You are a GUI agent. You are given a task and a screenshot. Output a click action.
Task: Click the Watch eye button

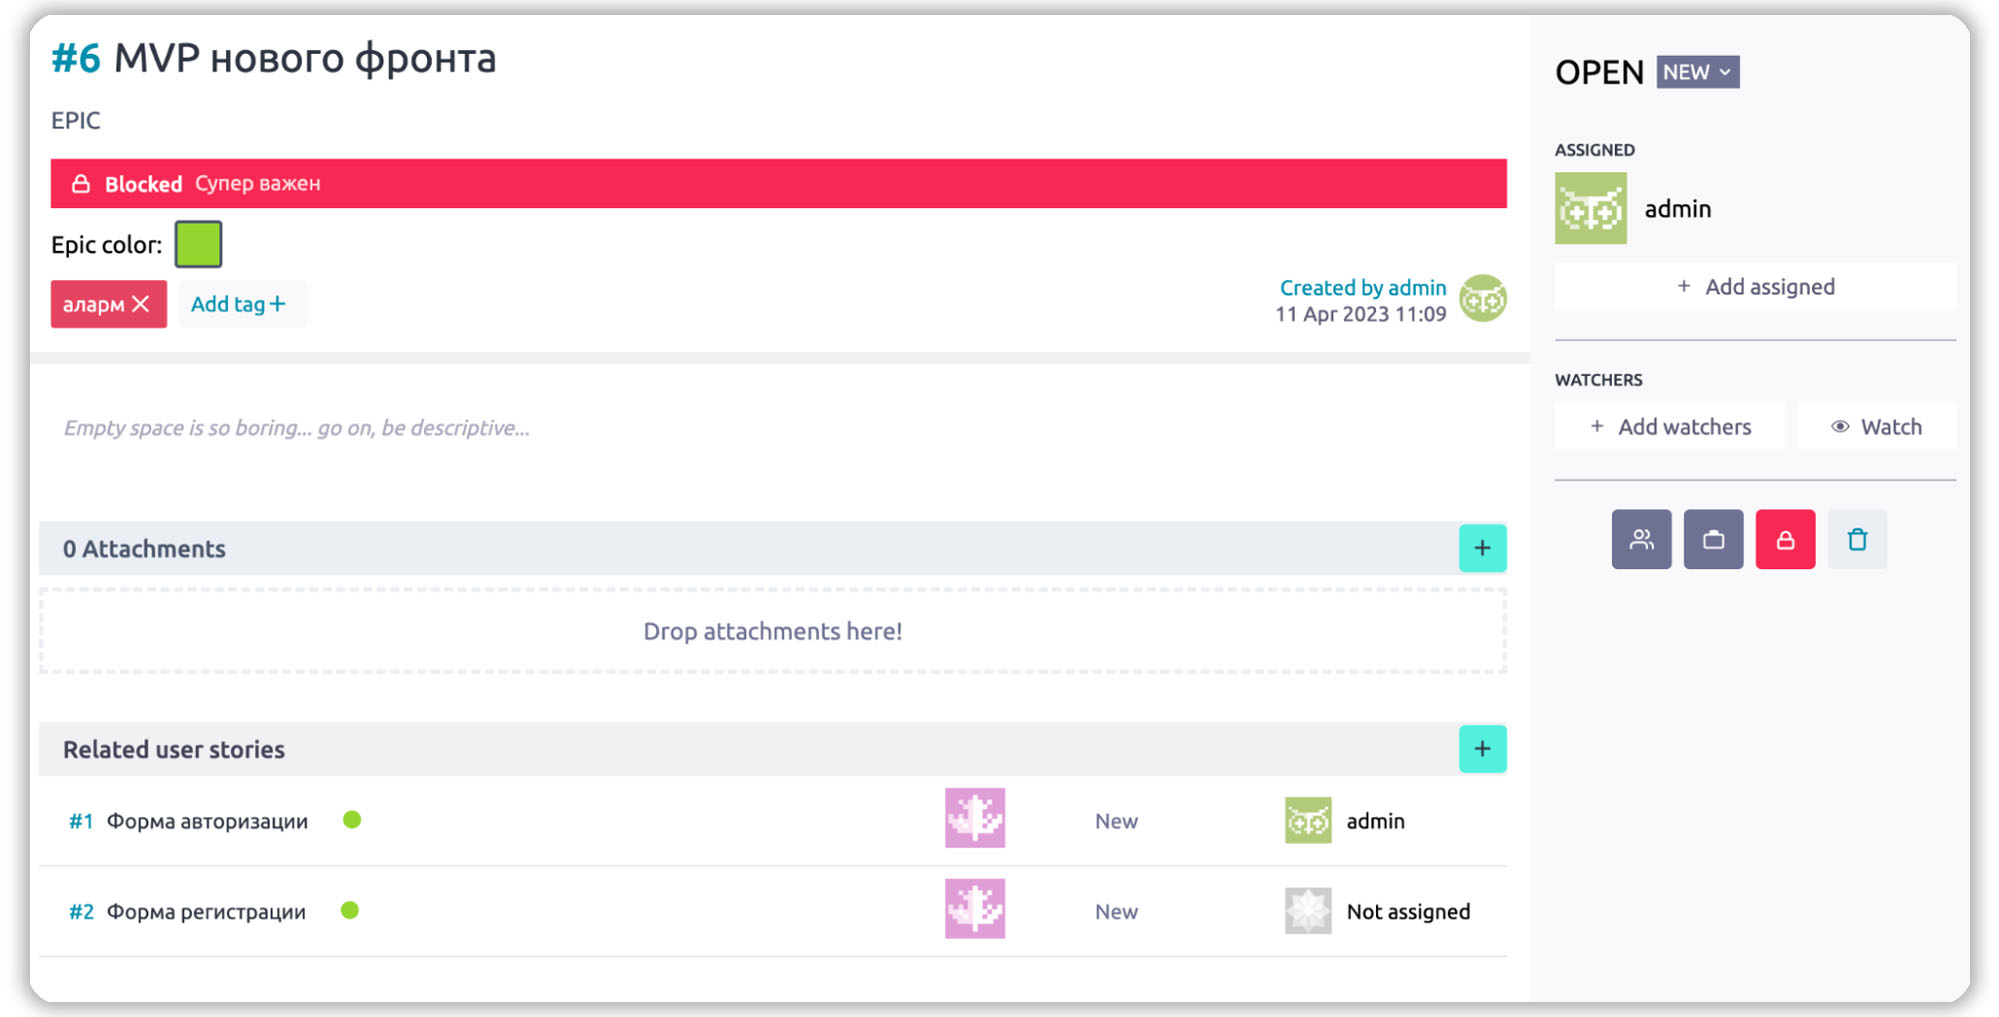pos(1876,427)
